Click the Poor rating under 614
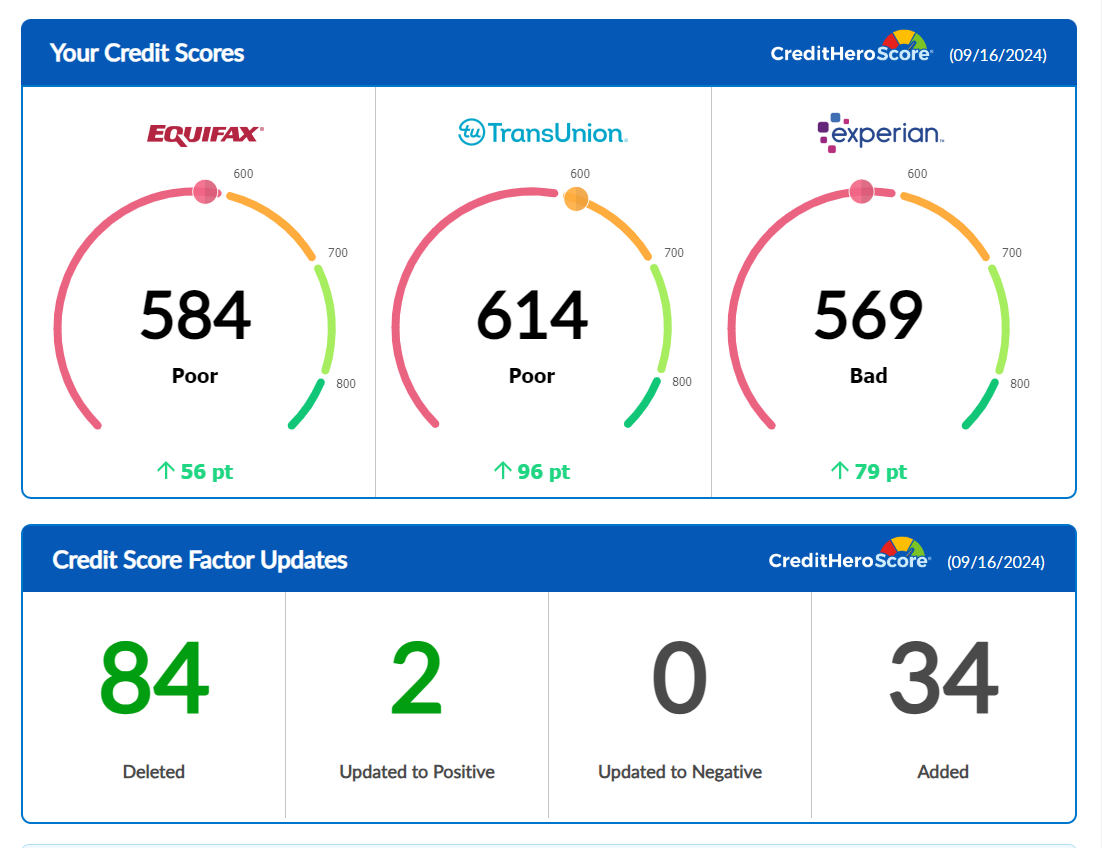The width and height of the screenshot is (1102, 848). click(x=531, y=376)
